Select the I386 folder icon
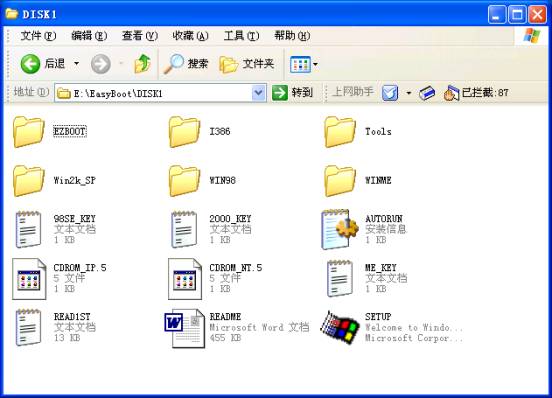This screenshot has height=398, width=552. [x=184, y=132]
